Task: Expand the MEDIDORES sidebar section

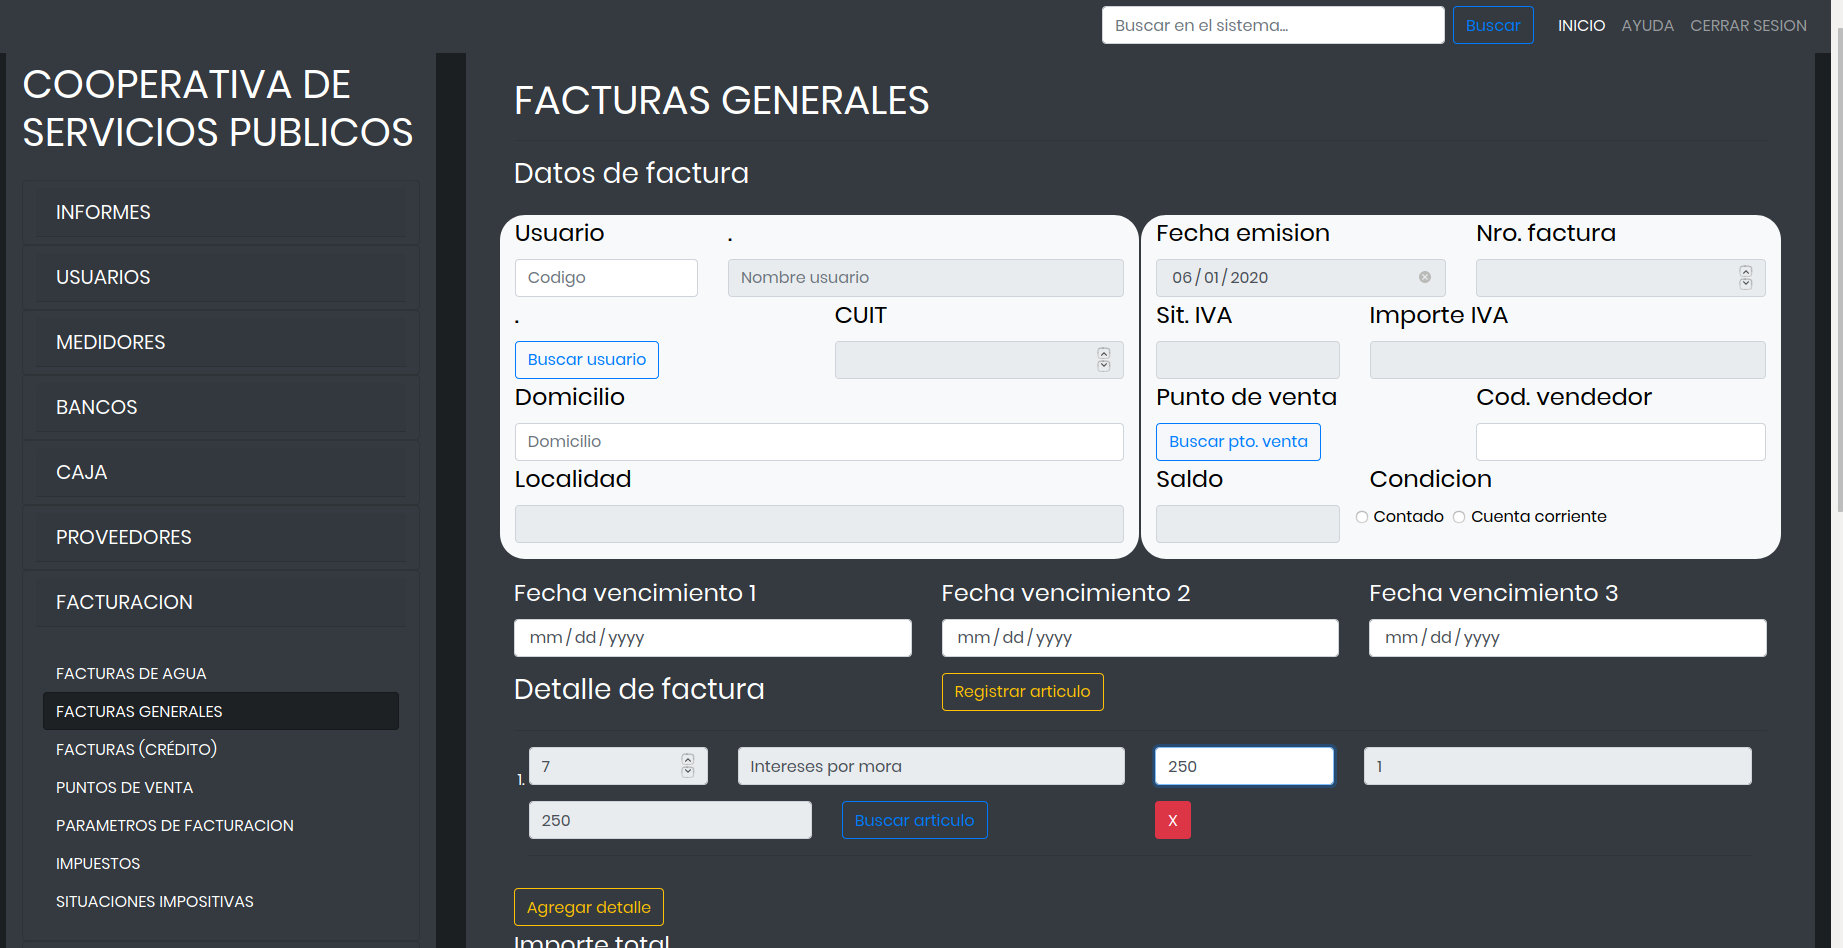Action: (221, 342)
